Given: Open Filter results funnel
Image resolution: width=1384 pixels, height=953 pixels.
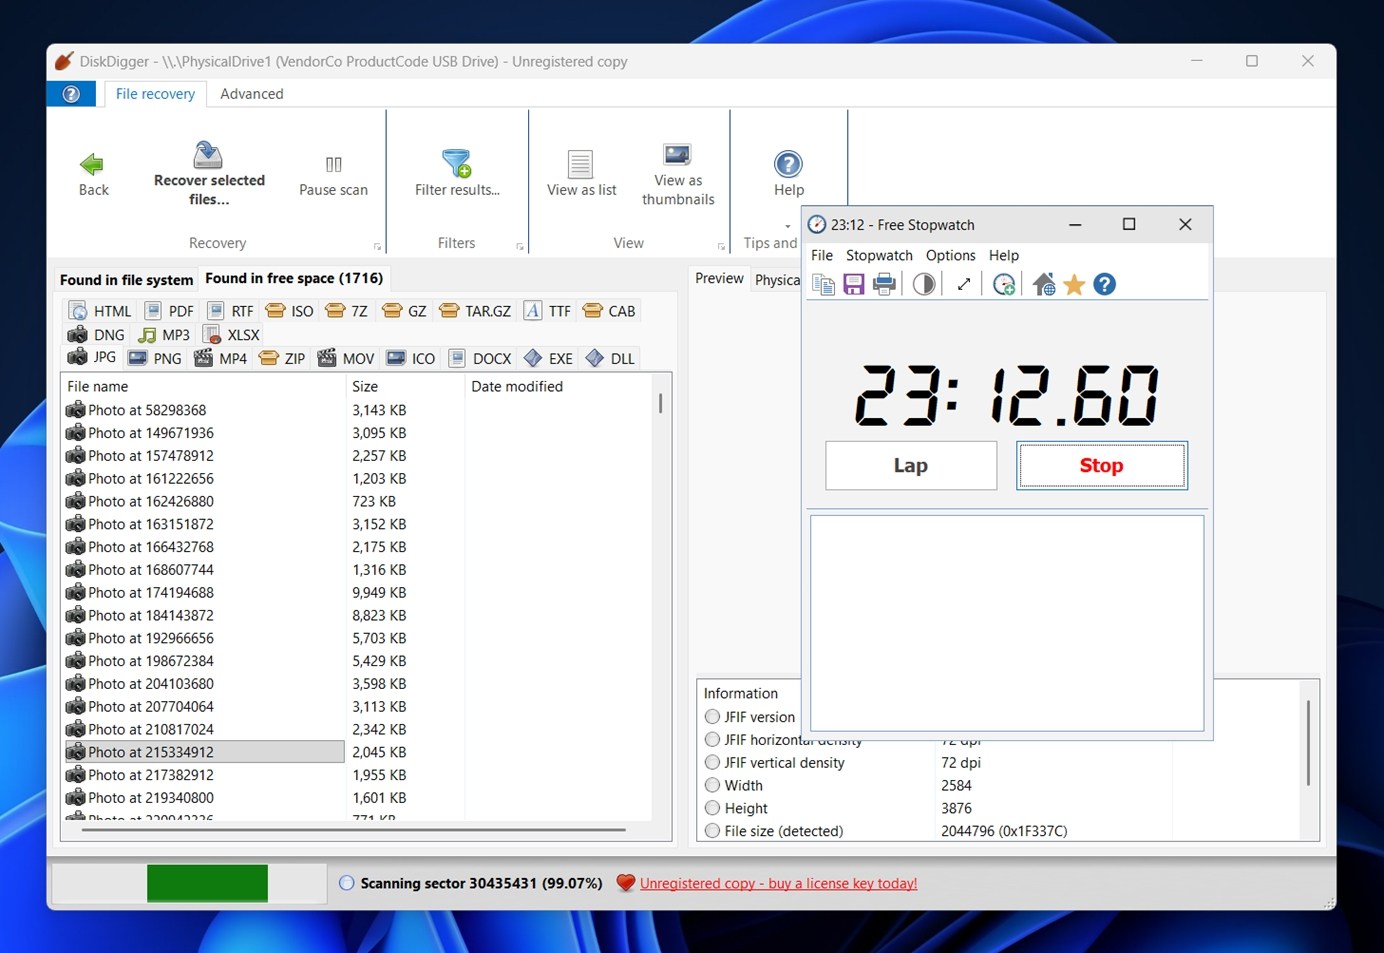Looking at the screenshot, I should point(457,163).
